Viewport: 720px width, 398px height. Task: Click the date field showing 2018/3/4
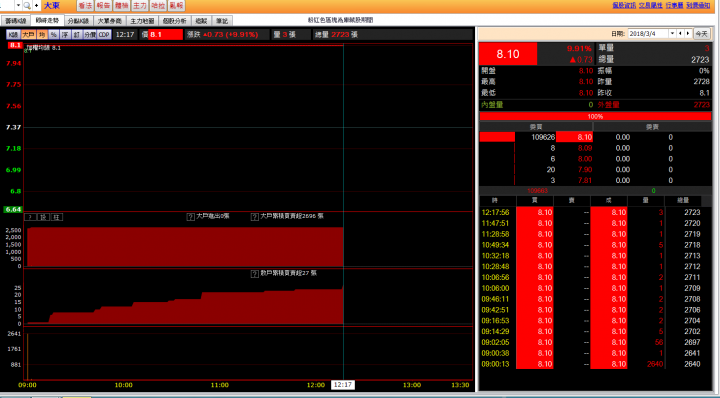(x=648, y=34)
